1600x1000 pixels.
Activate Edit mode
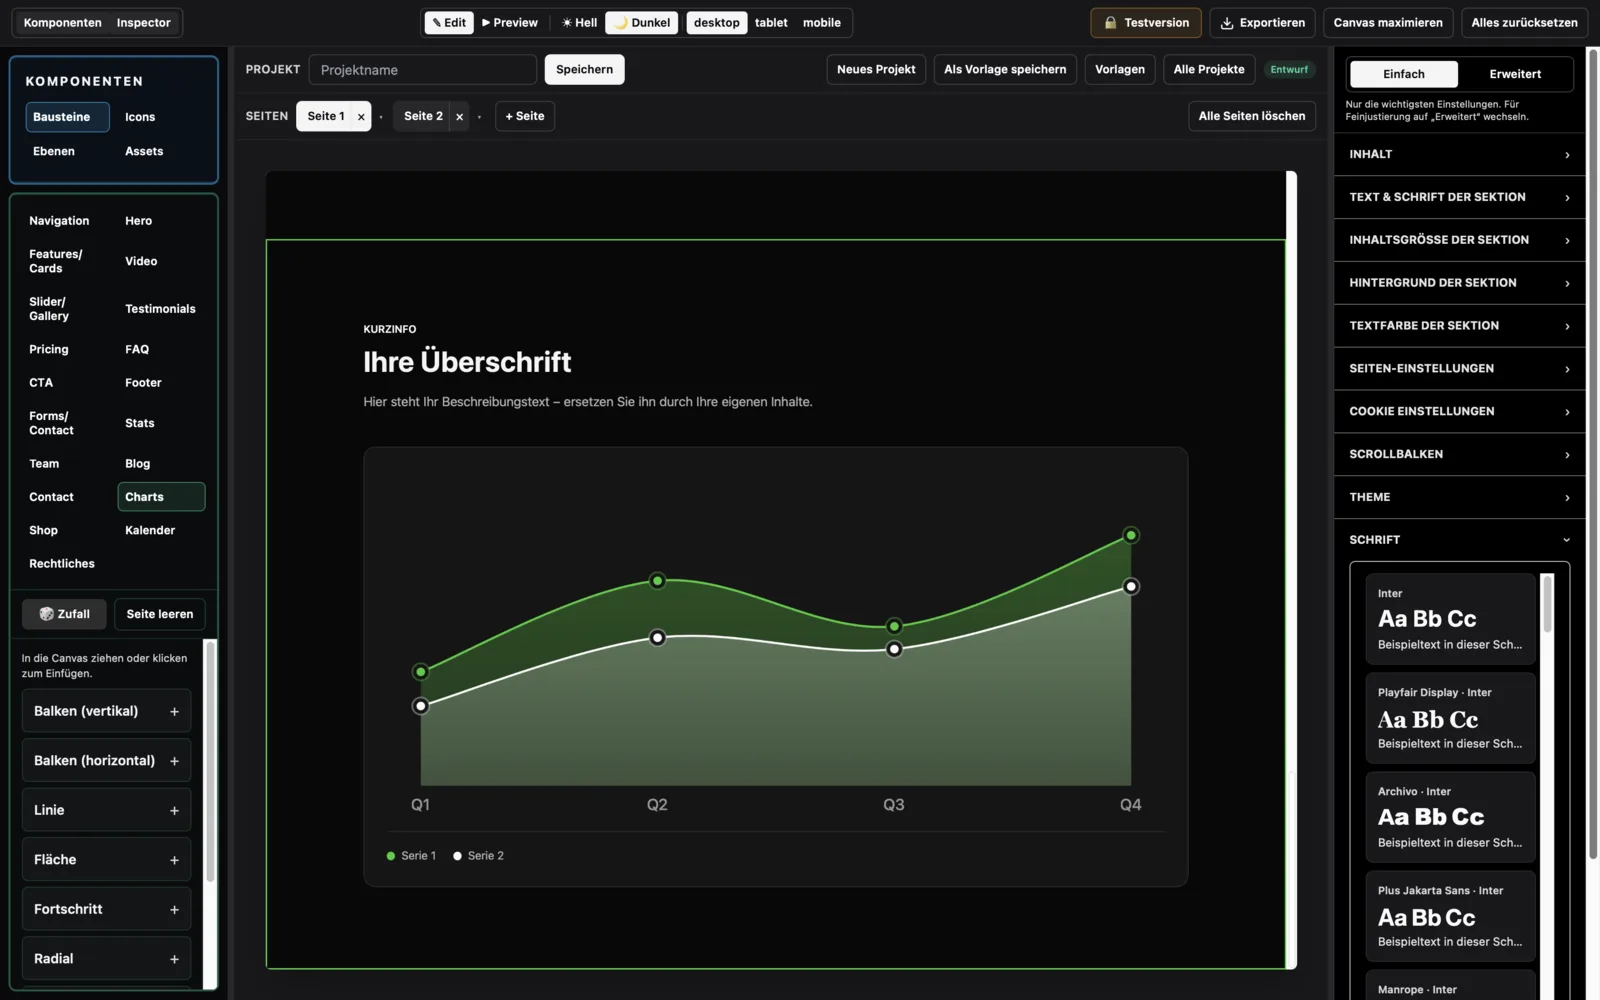[449, 22]
